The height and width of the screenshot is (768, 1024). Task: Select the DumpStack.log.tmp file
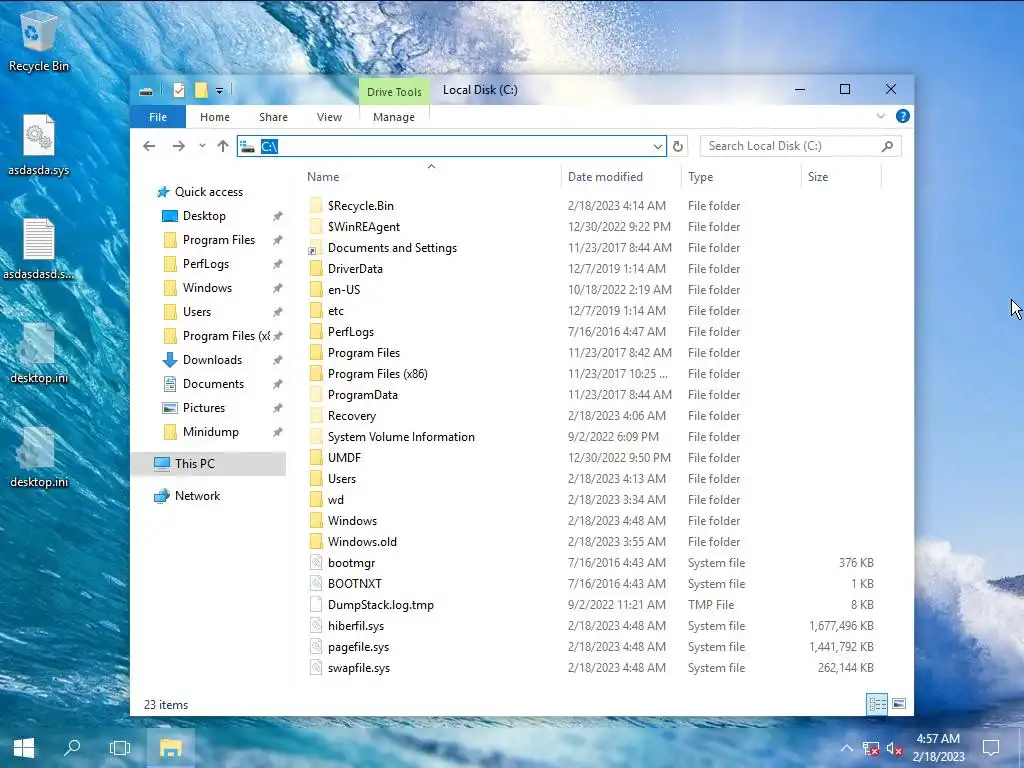380,605
